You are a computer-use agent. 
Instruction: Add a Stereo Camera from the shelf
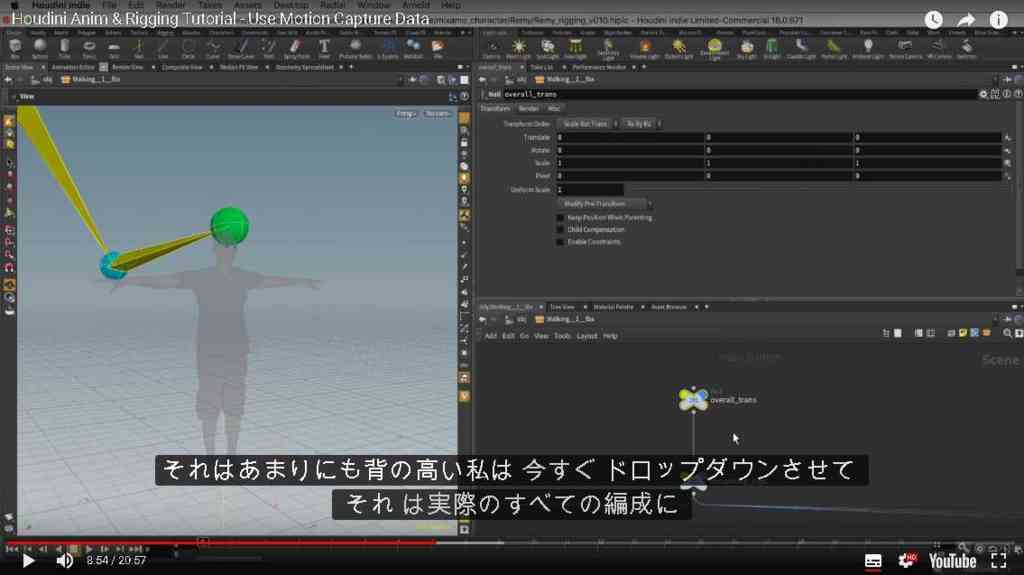[x=904, y=48]
